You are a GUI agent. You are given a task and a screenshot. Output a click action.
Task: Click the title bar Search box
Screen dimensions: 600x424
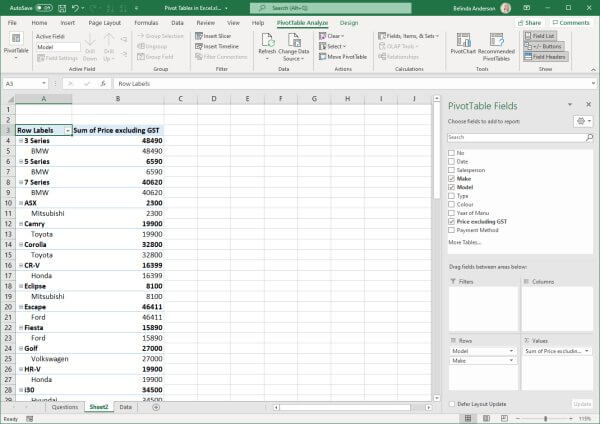tap(331, 8)
